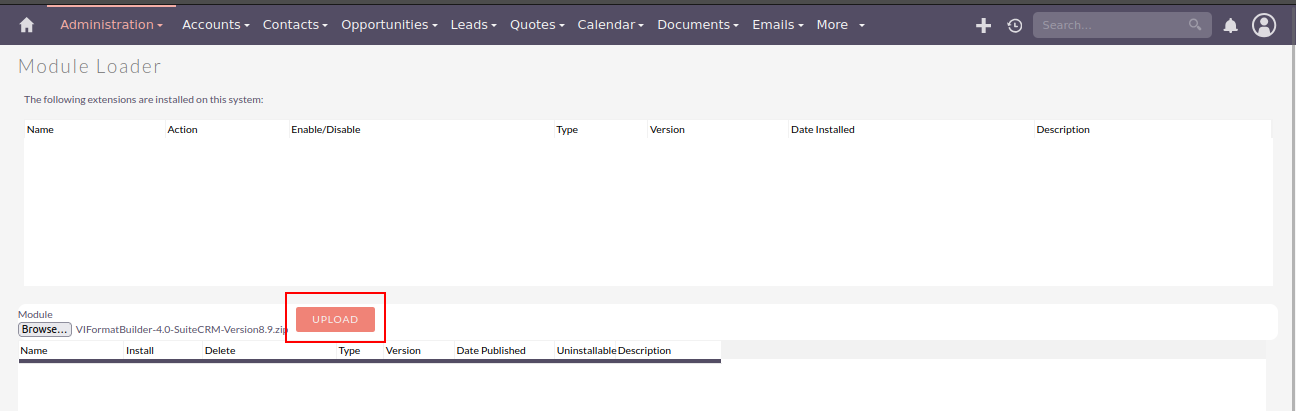Open the notifications bell
Screen dimensions: 1296x411
(x=1231, y=25)
